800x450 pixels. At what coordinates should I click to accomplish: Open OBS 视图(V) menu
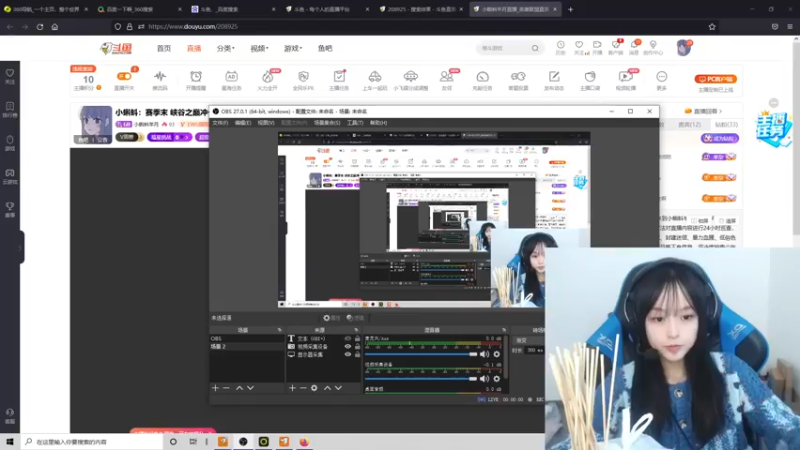(266, 123)
